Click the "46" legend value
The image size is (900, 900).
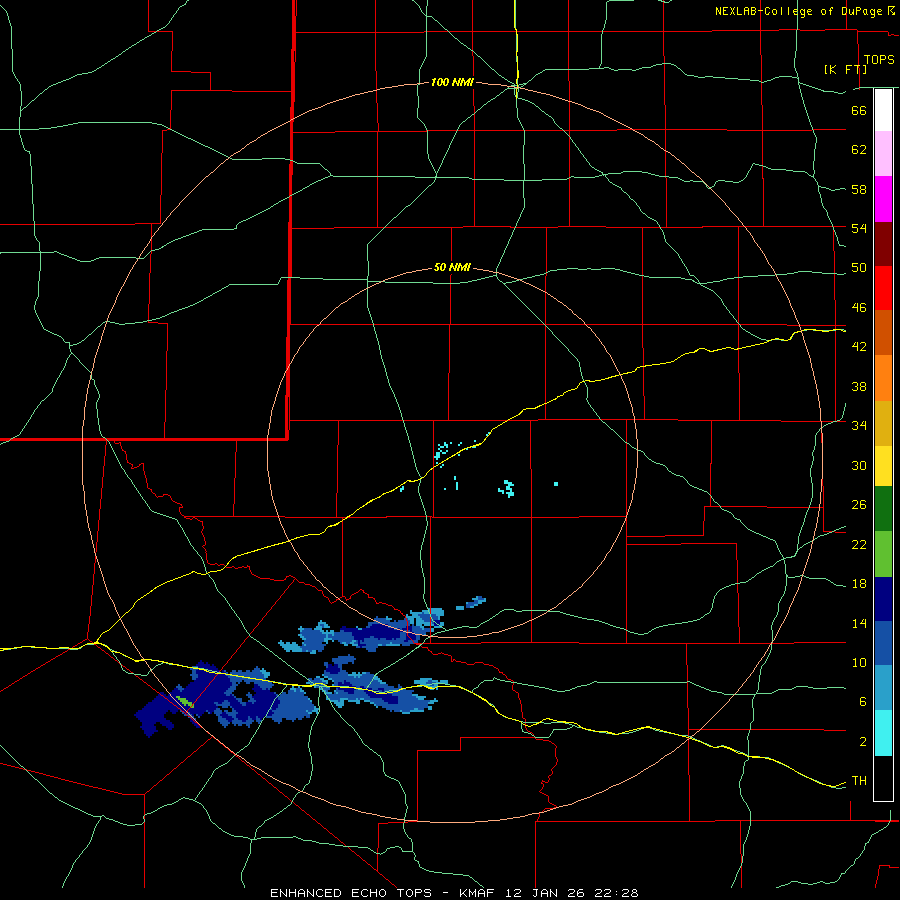(859, 308)
